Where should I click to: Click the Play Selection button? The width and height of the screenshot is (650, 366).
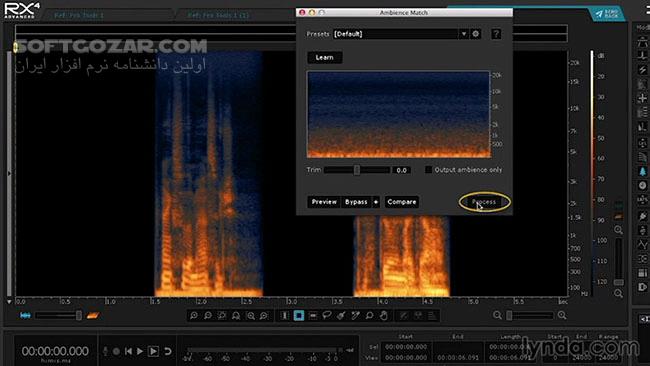point(153,351)
